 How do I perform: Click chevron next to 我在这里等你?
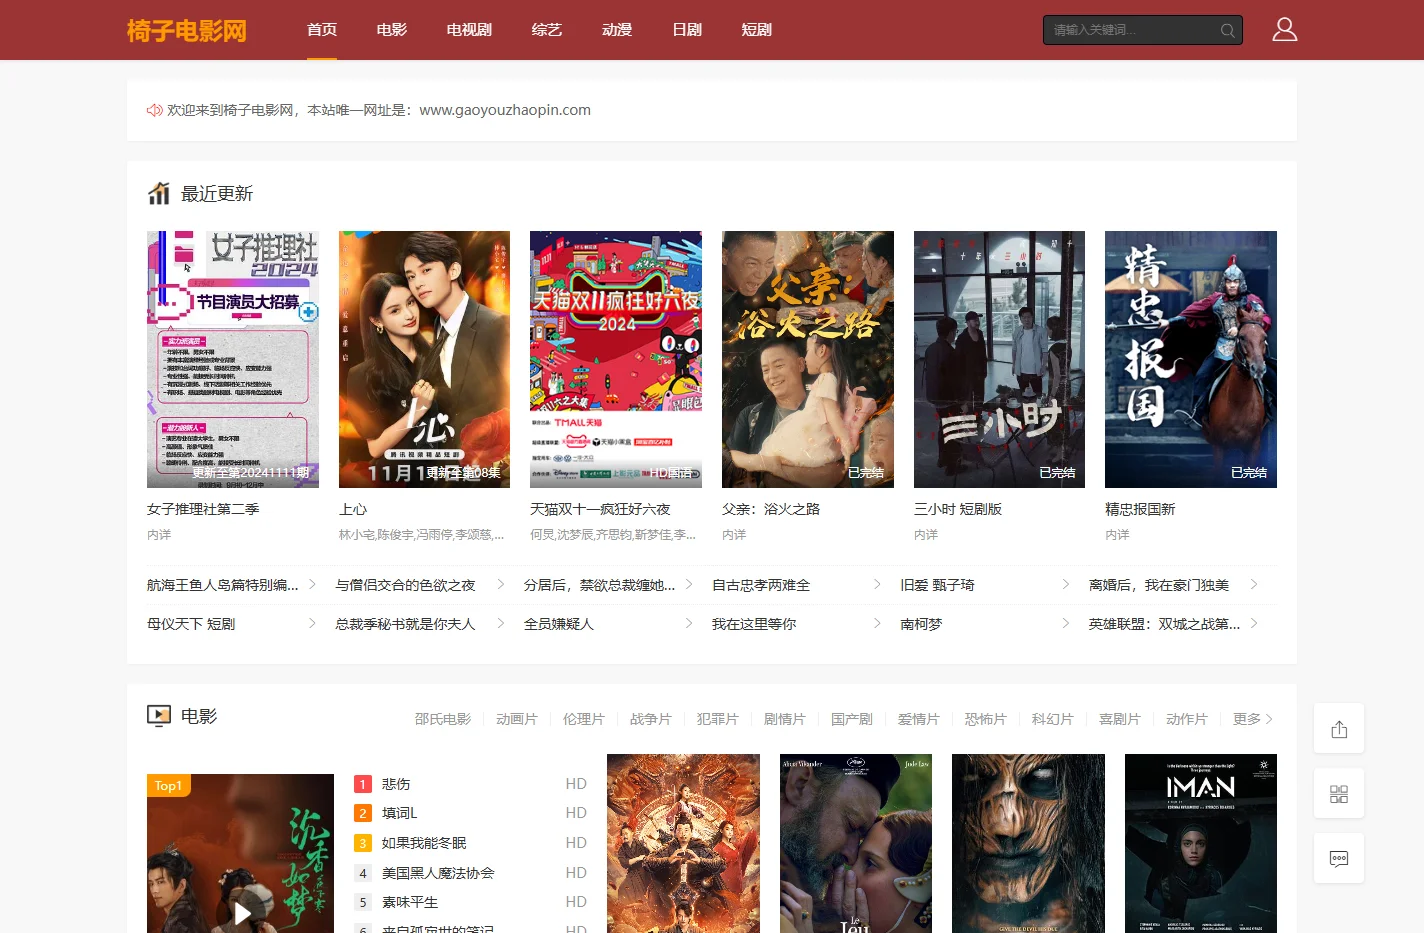pos(877,623)
